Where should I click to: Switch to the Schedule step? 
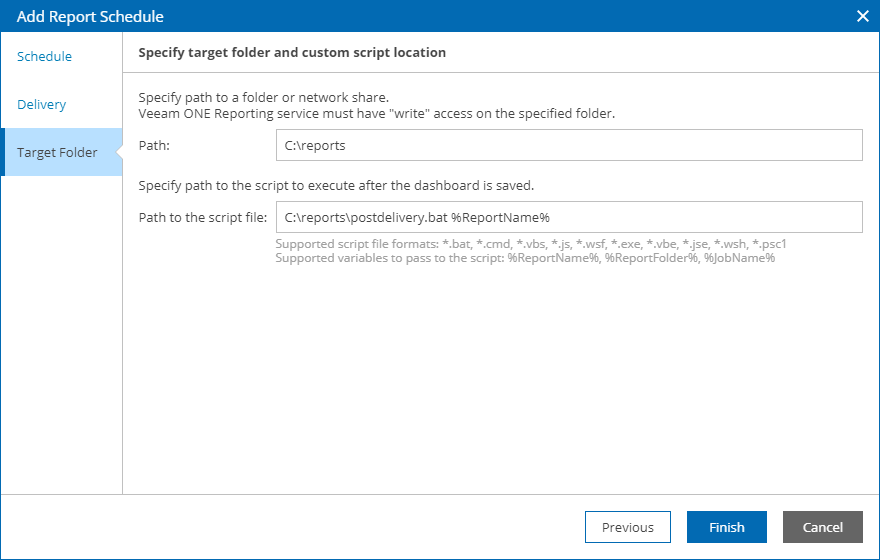(45, 56)
